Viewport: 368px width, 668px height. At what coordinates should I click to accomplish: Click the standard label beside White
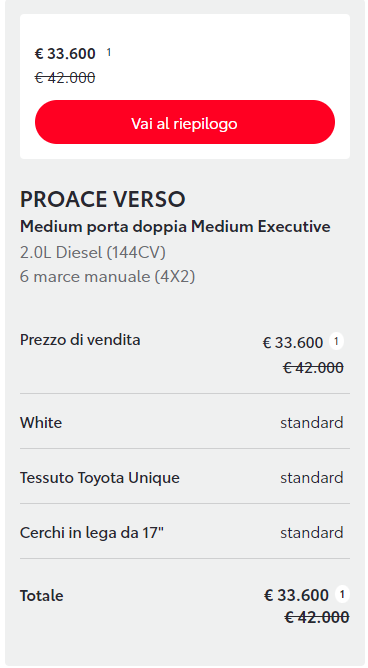312,423
